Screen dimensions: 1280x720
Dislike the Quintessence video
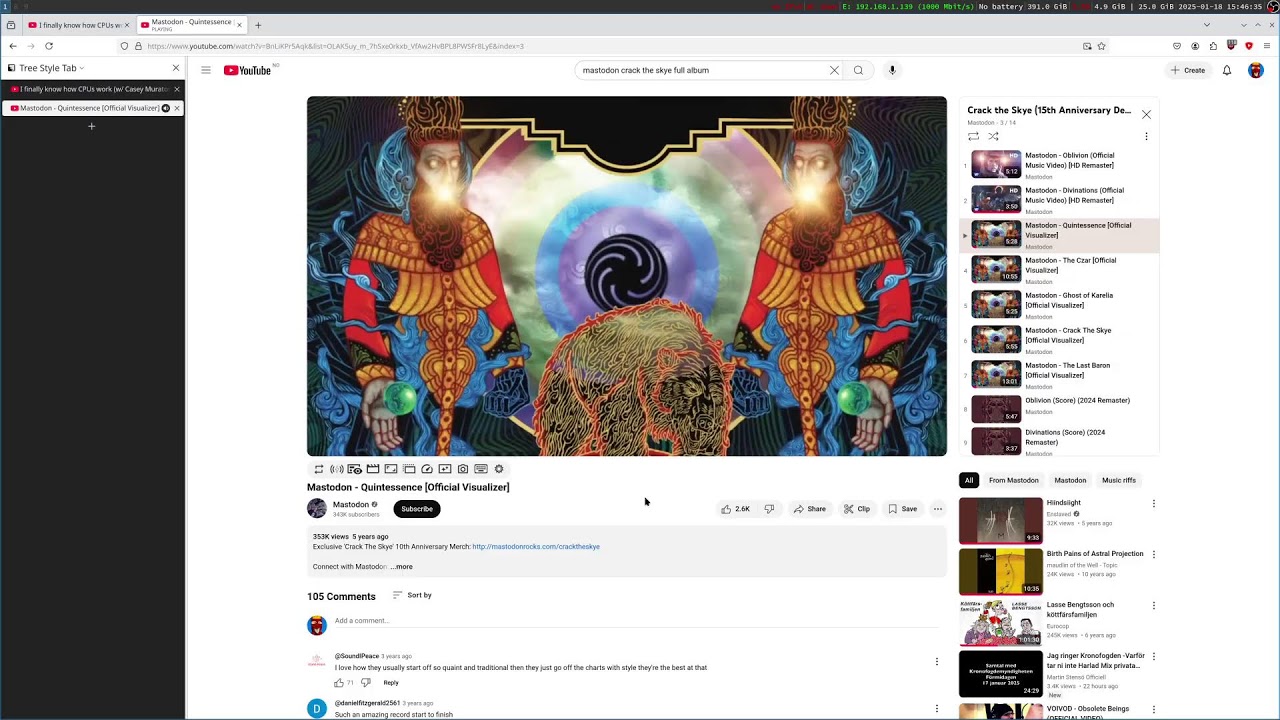[769, 509]
